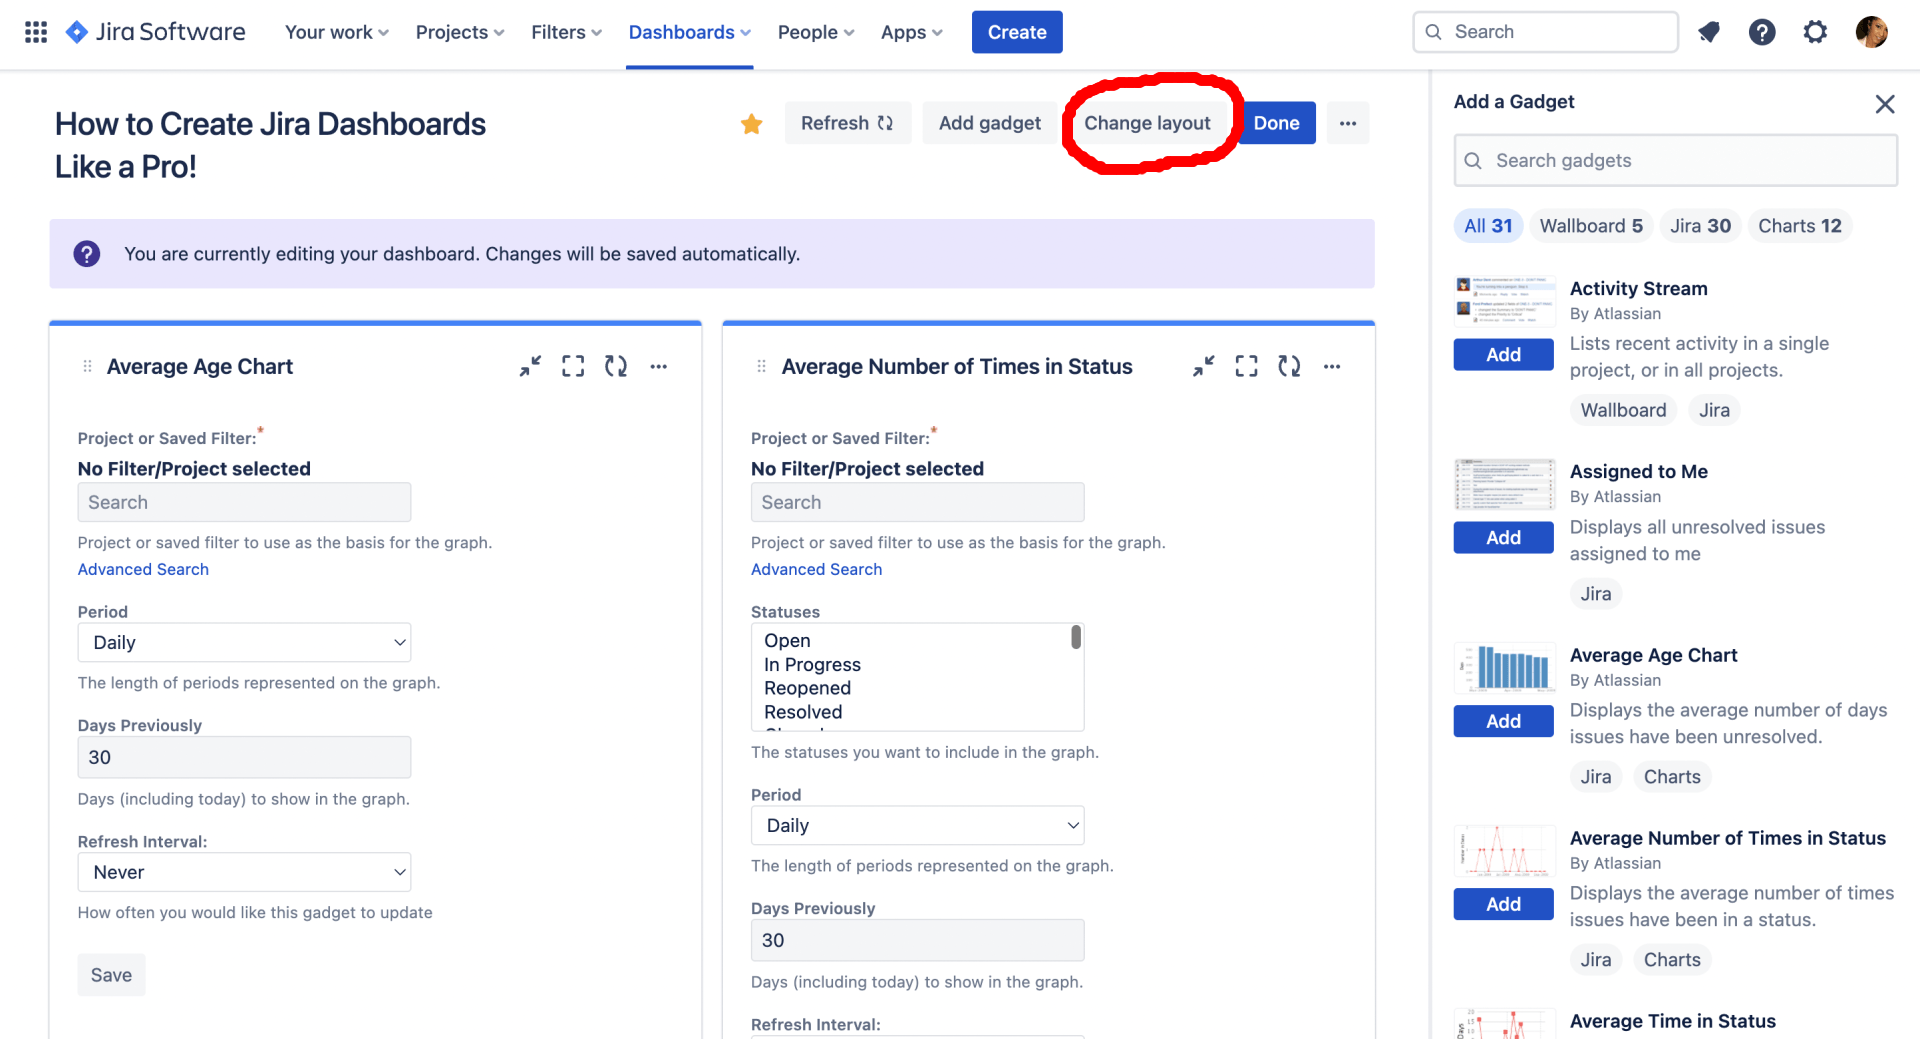Click the Done button
Image resolution: width=1920 pixels, height=1039 pixels.
(x=1276, y=123)
